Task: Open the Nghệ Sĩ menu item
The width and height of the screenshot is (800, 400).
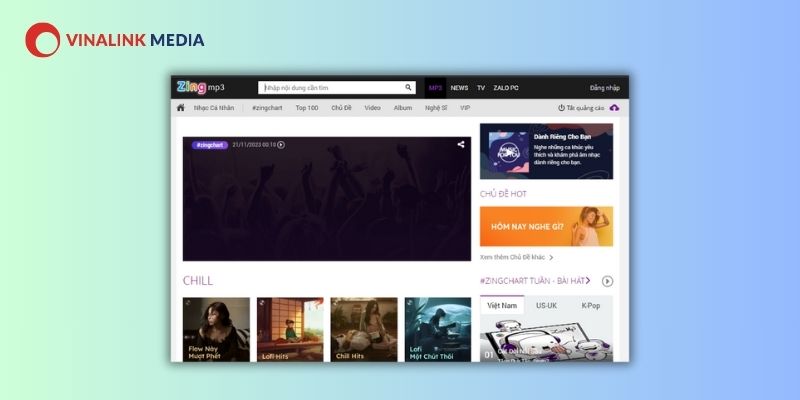Action: 436,108
